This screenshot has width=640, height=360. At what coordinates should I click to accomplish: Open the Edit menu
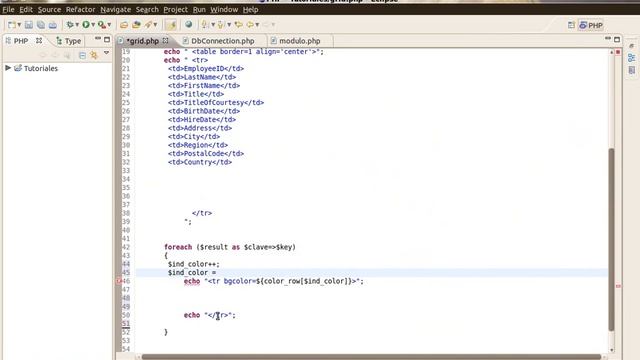pyautogui.click(x=26, y=9)
